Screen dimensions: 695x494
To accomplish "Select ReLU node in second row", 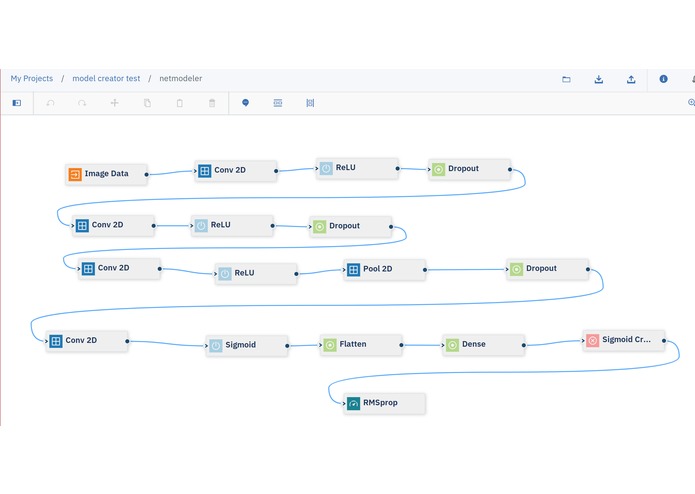I will click(232, 226).
